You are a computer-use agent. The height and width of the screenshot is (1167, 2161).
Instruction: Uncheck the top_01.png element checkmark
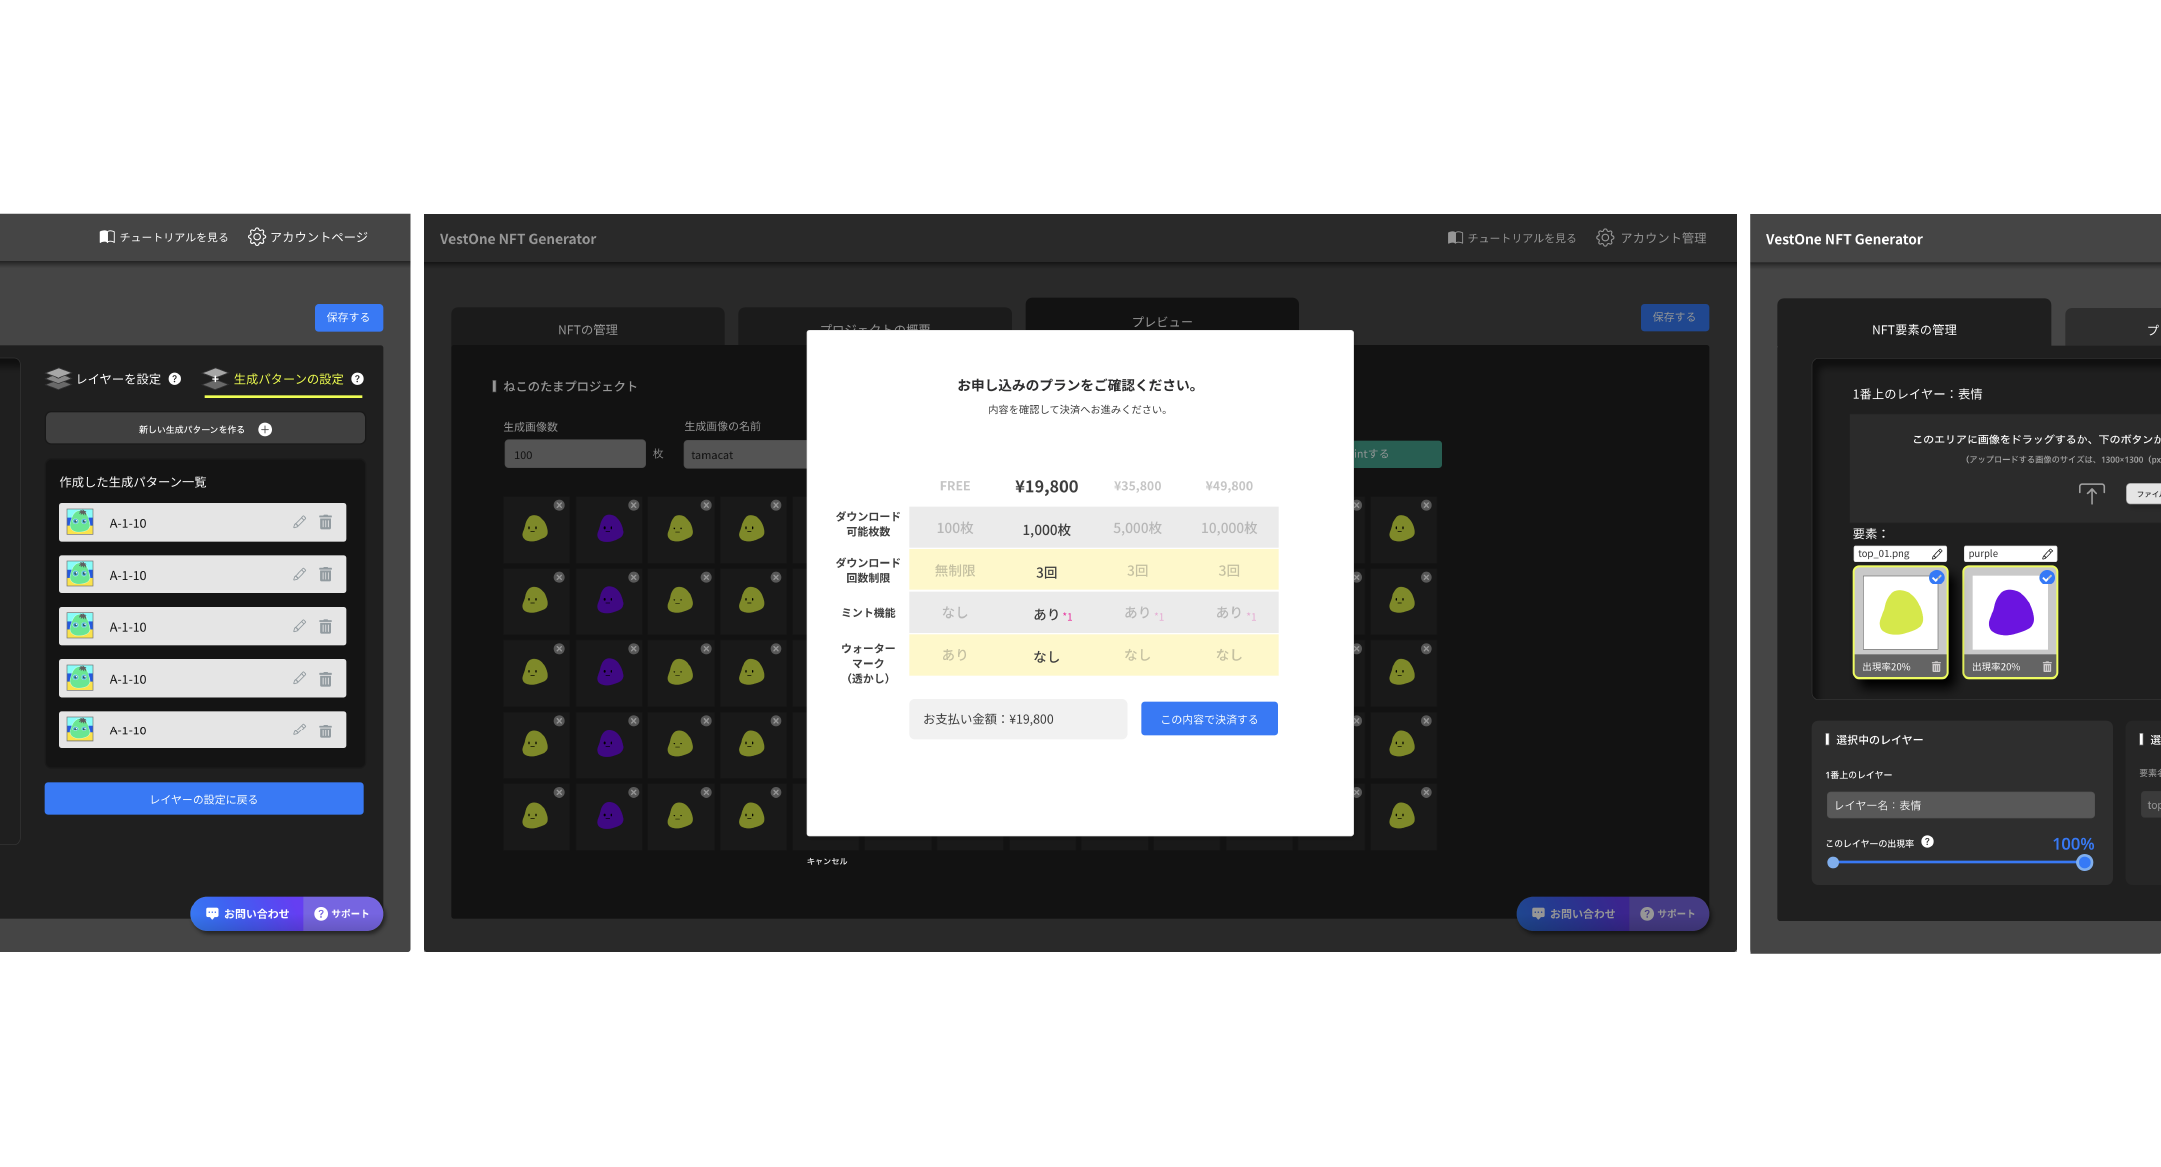(x=1937, y=577)
